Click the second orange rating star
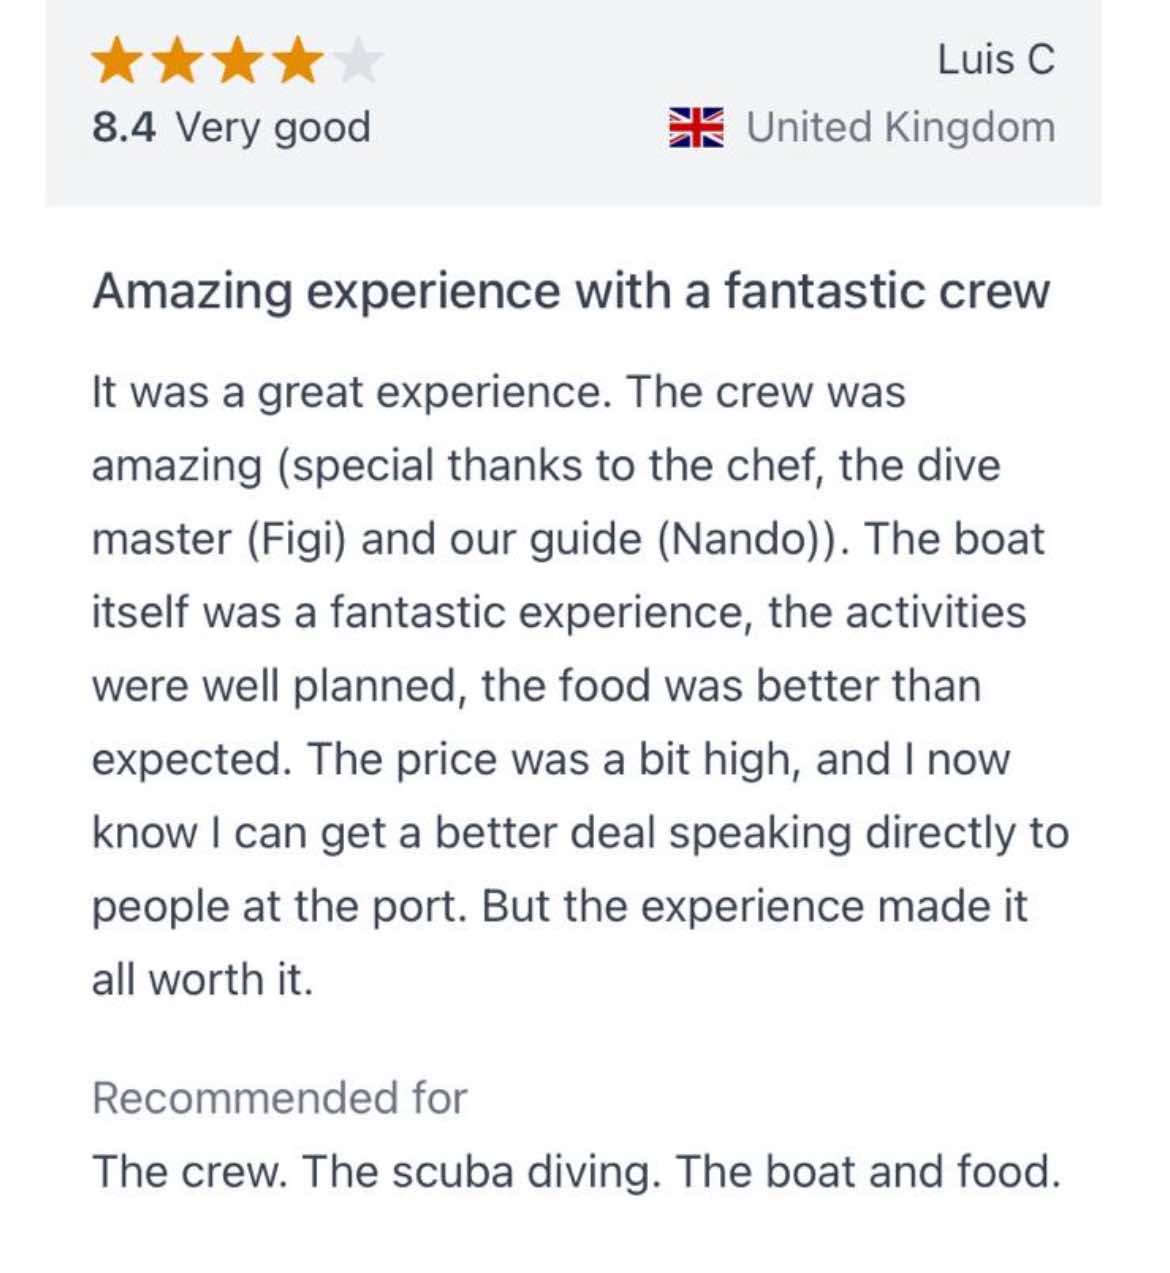 [x=179, y=60]
